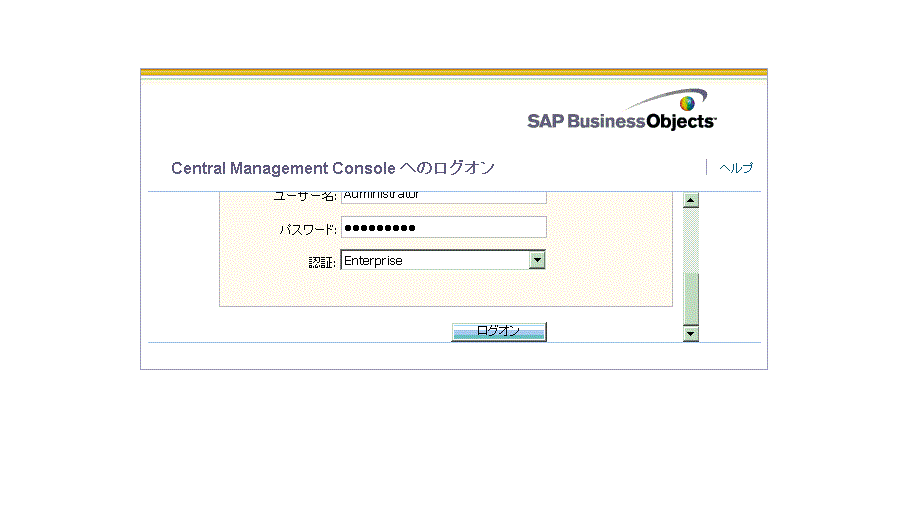
Task: Click the SAP BusinessObjects logo
Action: [x=622, y=110]
